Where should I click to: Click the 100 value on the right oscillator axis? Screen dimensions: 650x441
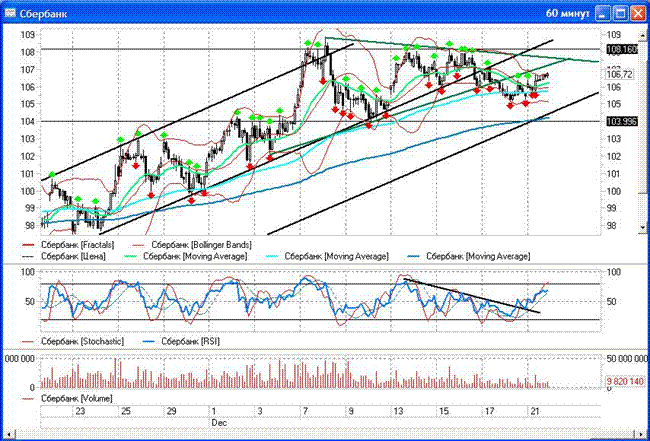(x=614, y=272)
